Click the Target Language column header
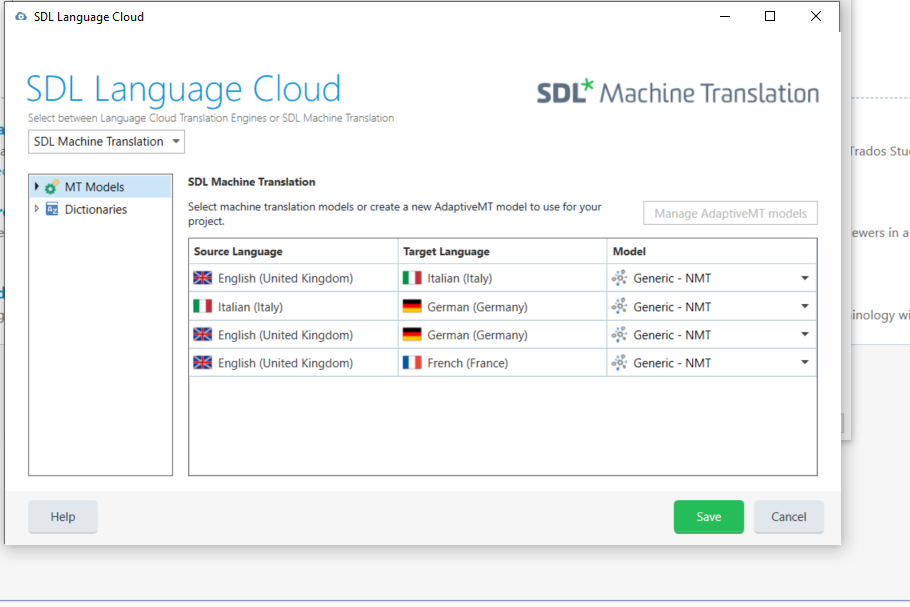 503,251
